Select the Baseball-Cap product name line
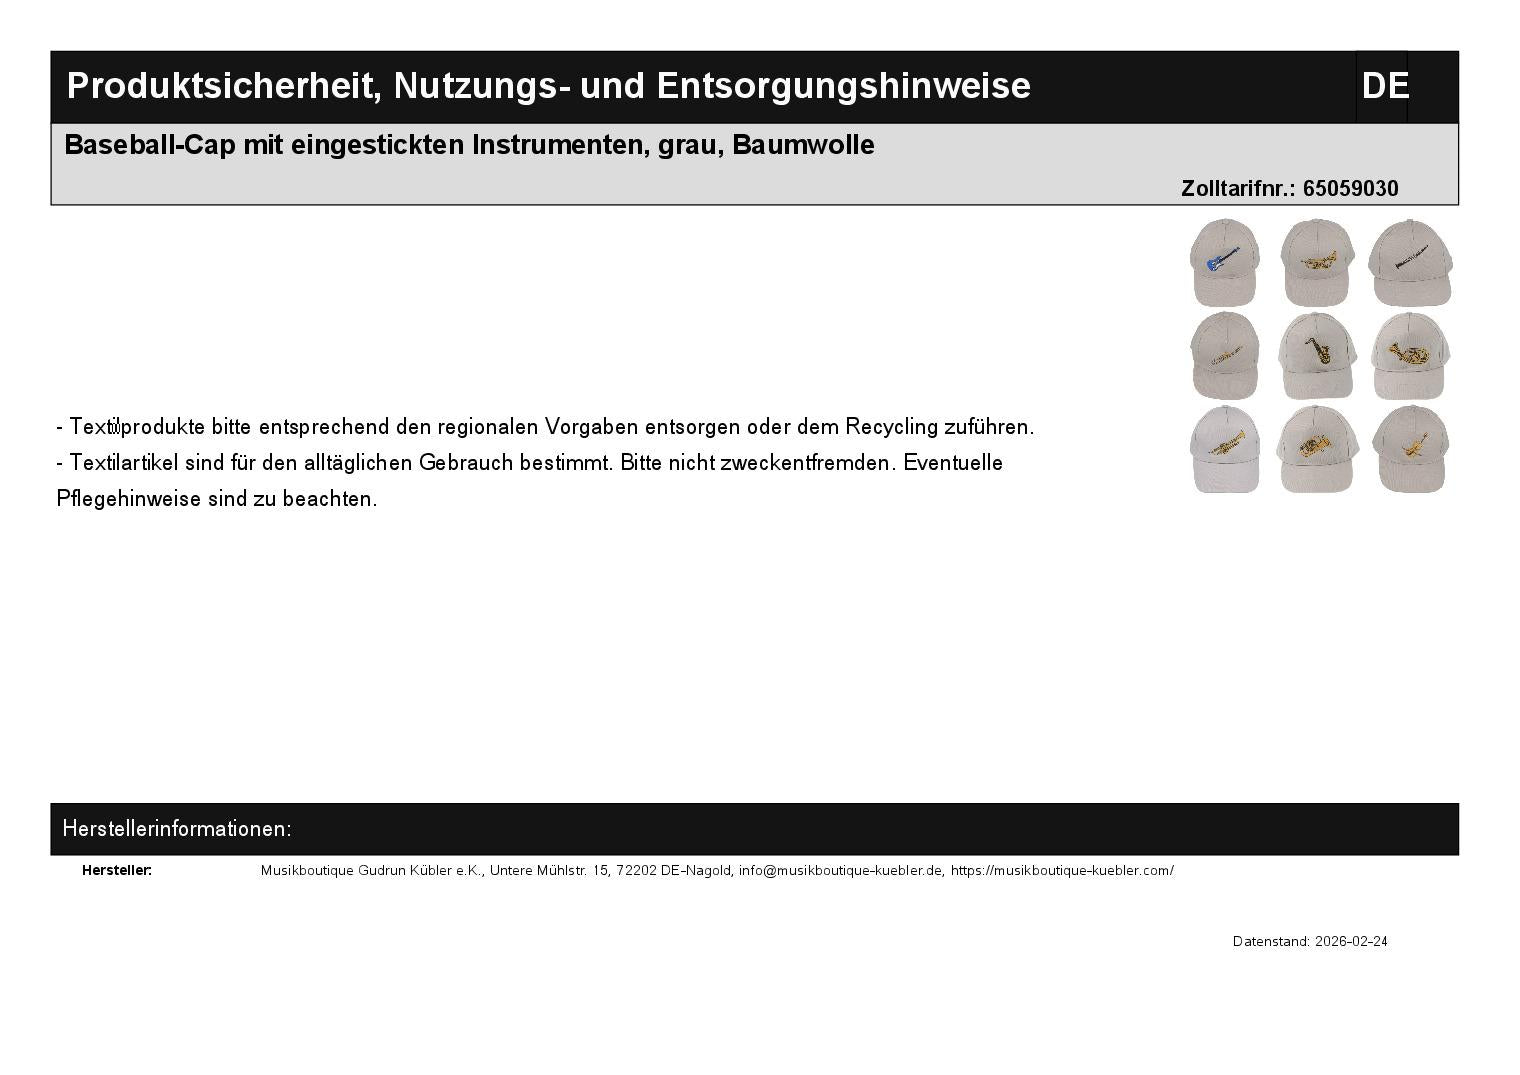The image size is (1520, 1075). [469, 146]
